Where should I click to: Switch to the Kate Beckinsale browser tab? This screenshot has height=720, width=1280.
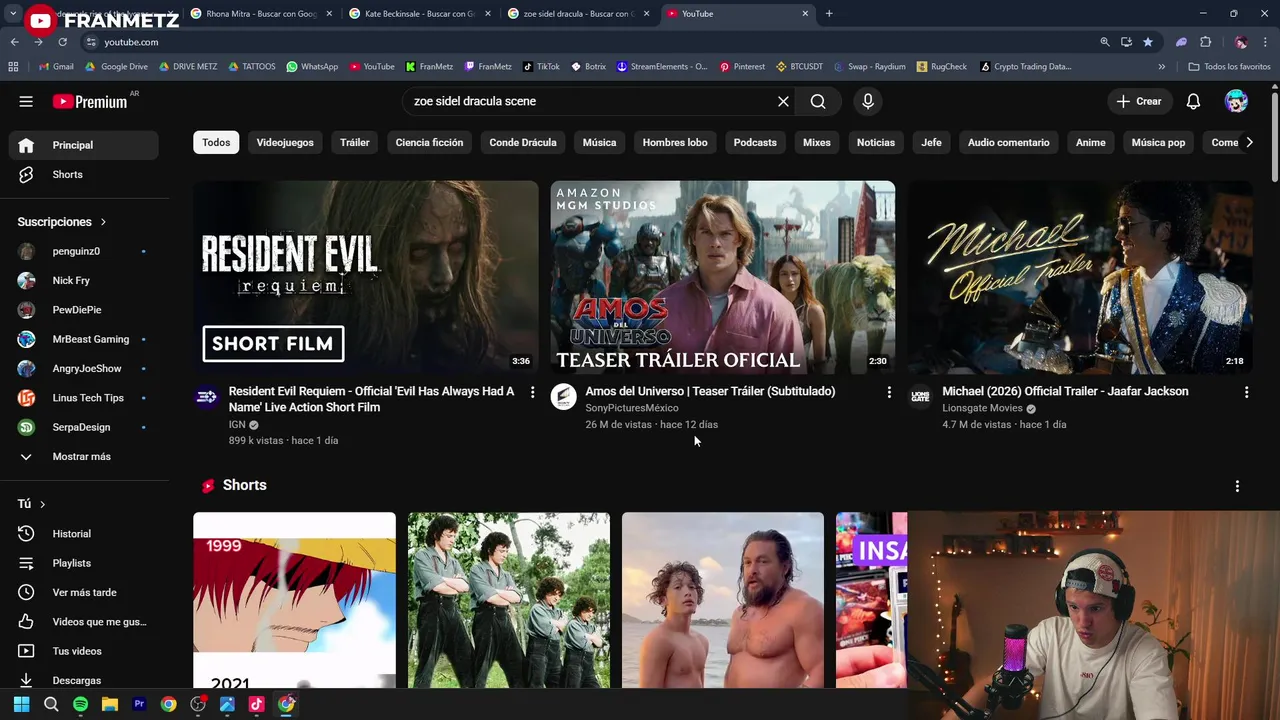click(419, 14)
